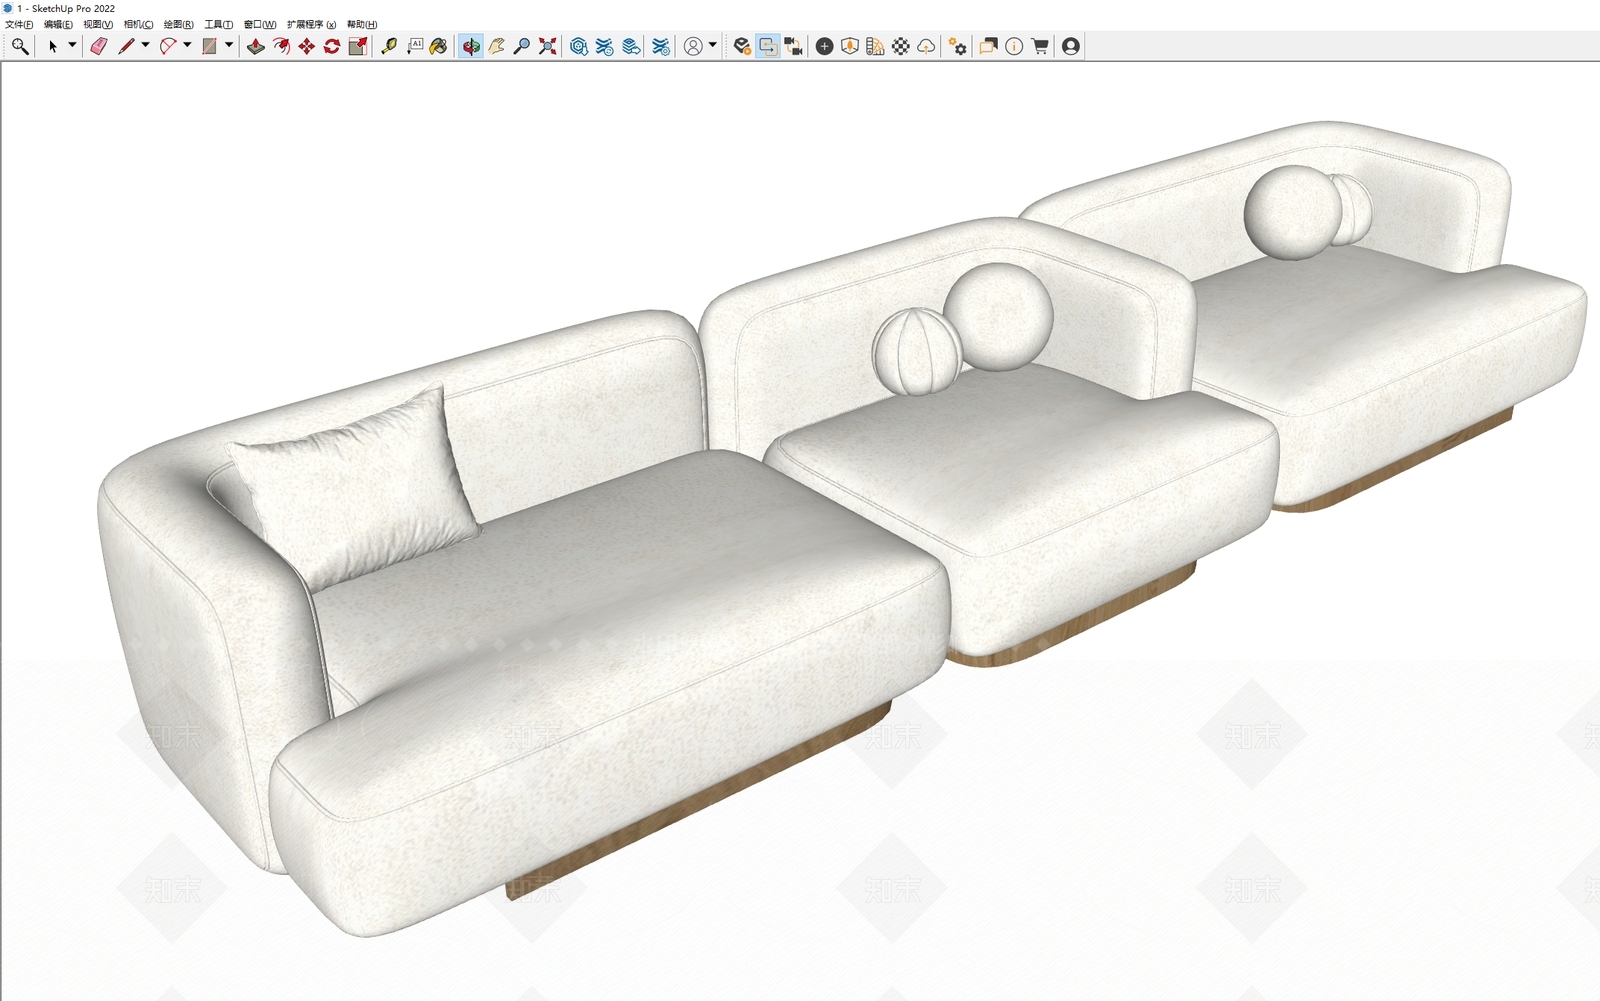Expand the Rectangle tool dropdown arrow
Viewport: 1600px width, 1001px height.
coord(229,45)
